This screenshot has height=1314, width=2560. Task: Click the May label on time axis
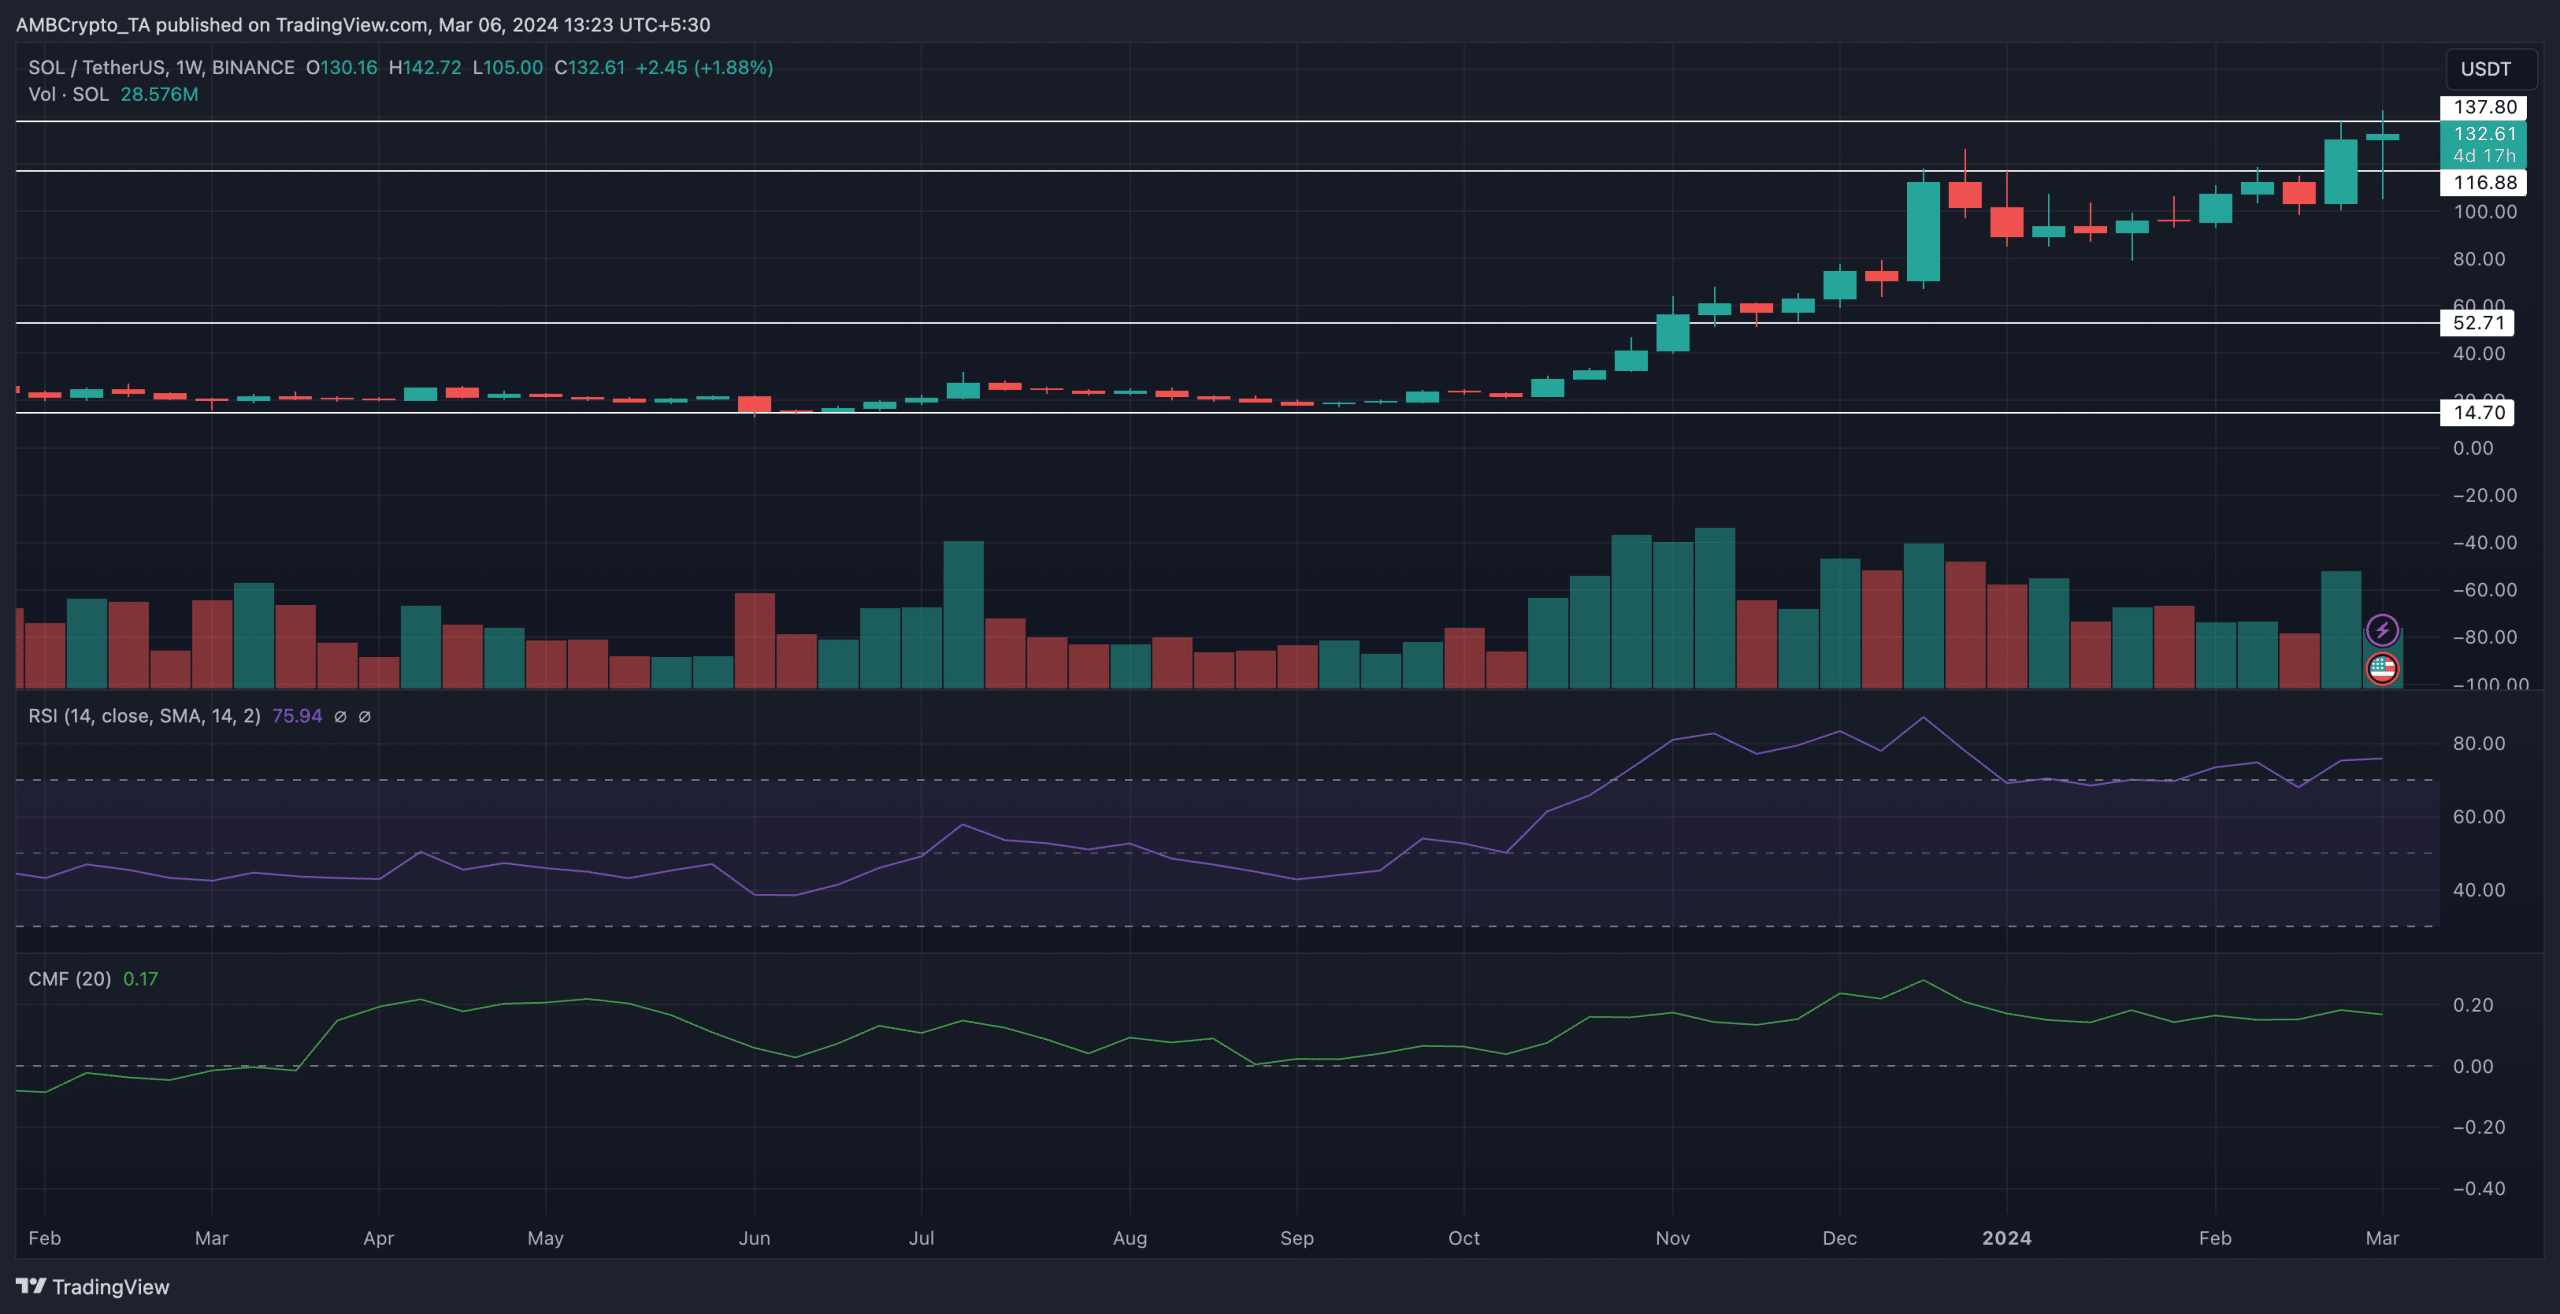pyautogui.click(x=545, y=1238)
